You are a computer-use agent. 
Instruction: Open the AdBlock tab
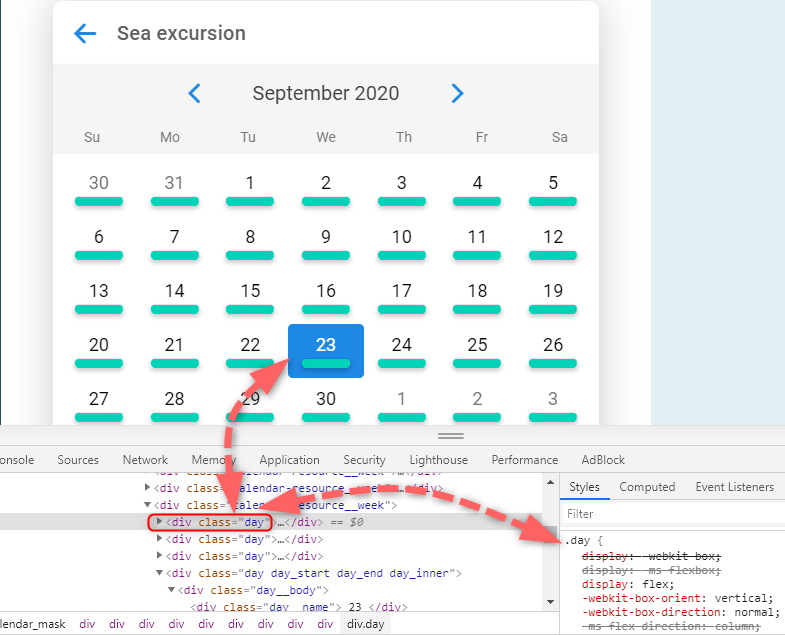point(603,460)
